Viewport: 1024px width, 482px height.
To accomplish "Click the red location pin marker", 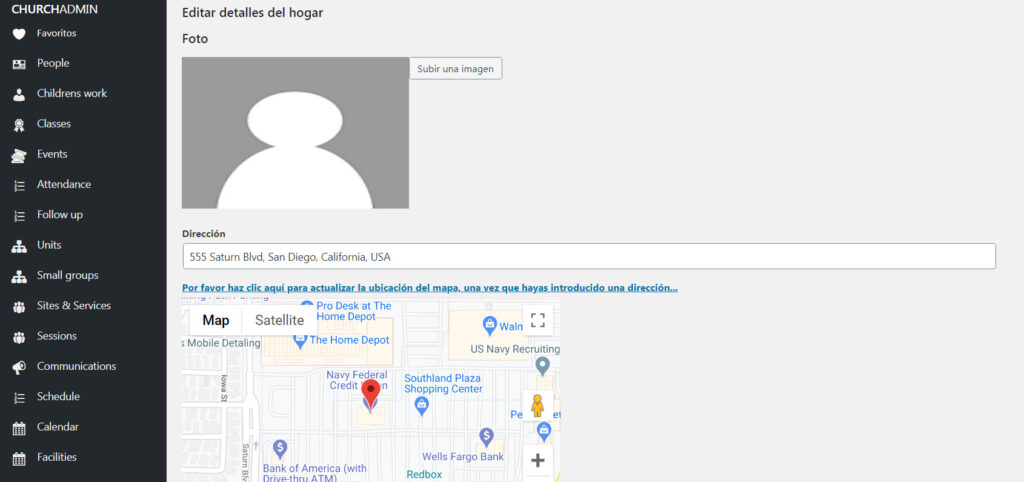I will coord(371,393).
